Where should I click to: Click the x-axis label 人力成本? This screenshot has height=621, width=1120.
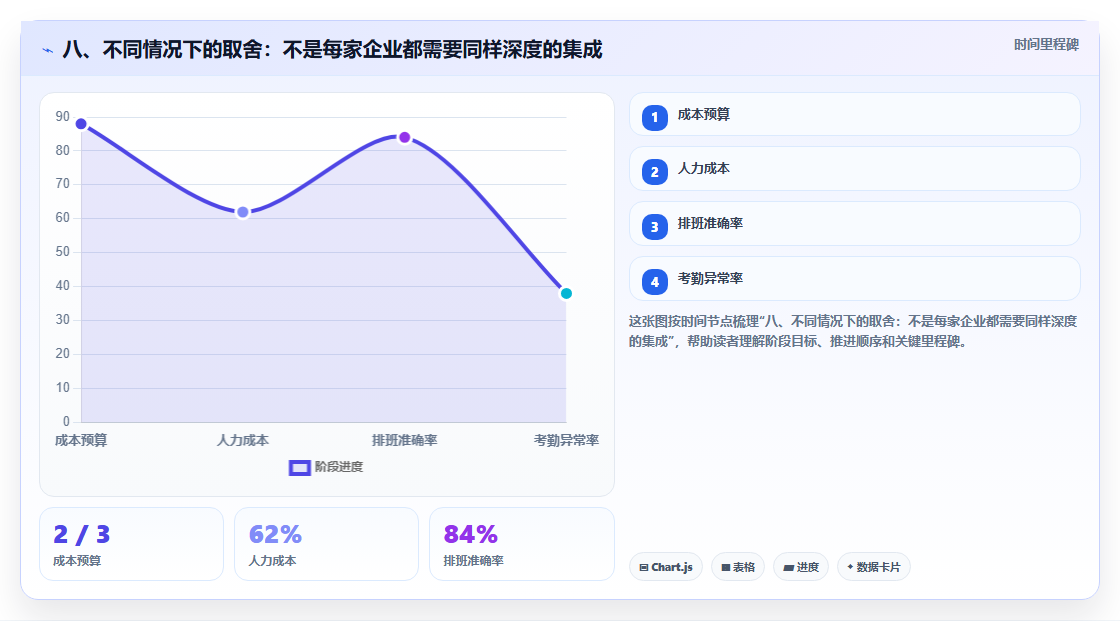243,440
